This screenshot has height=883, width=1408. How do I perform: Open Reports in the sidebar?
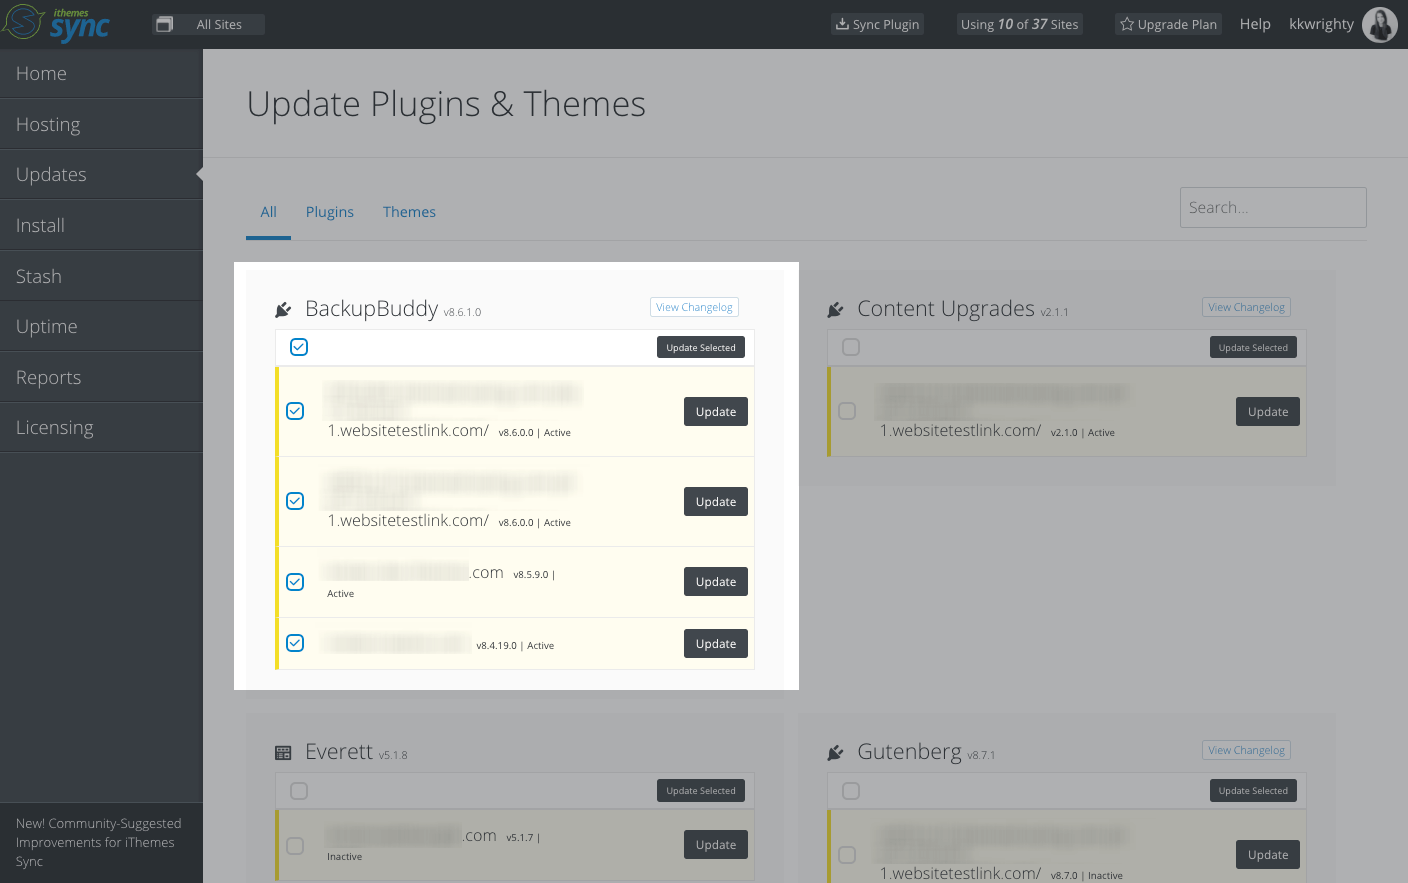tap(101, 377)
